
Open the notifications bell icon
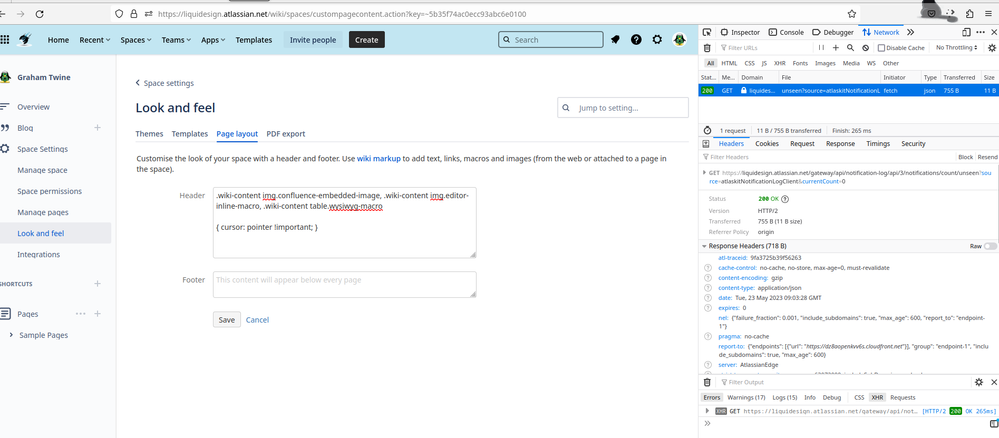pyautogui.click(x=615, y=40)
